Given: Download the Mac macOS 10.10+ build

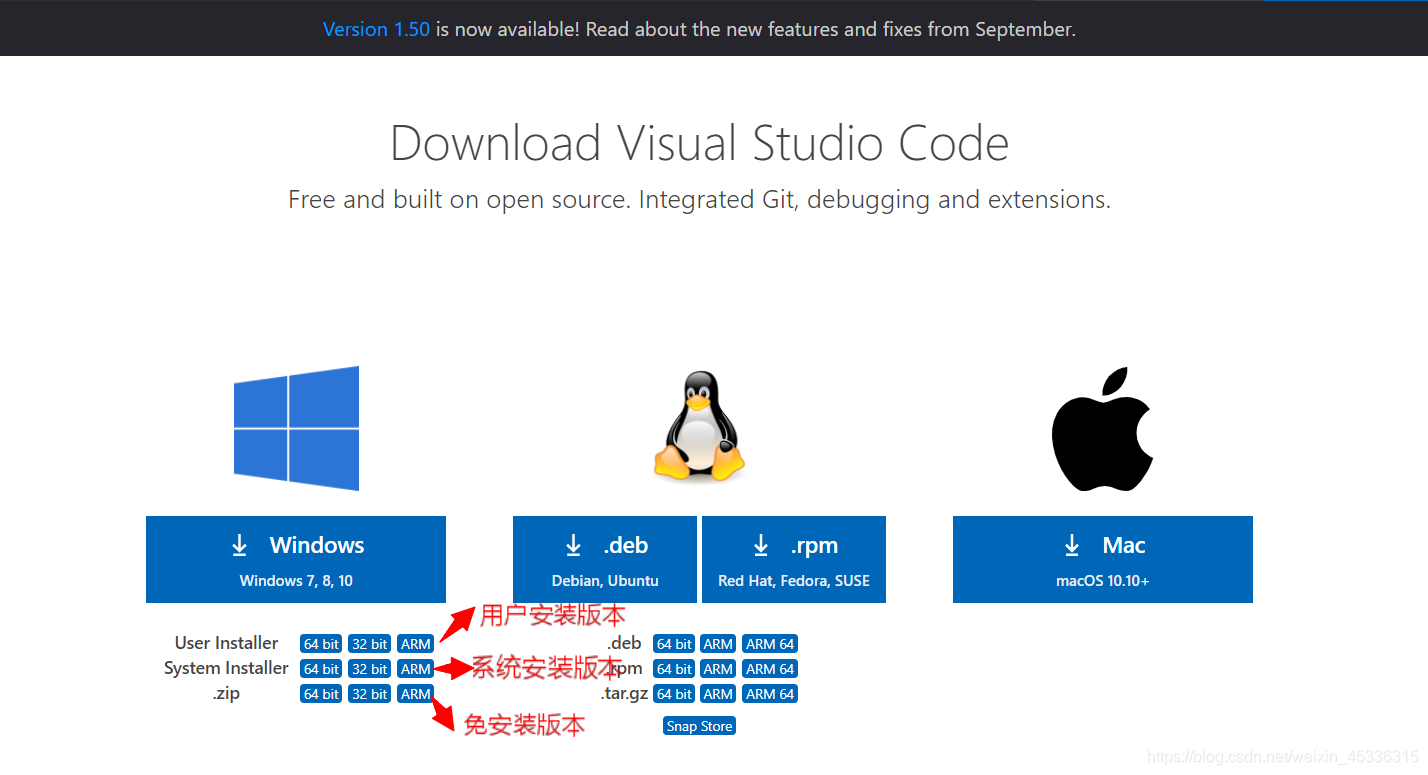Looking at the screenshot, I should point(1103,560).
